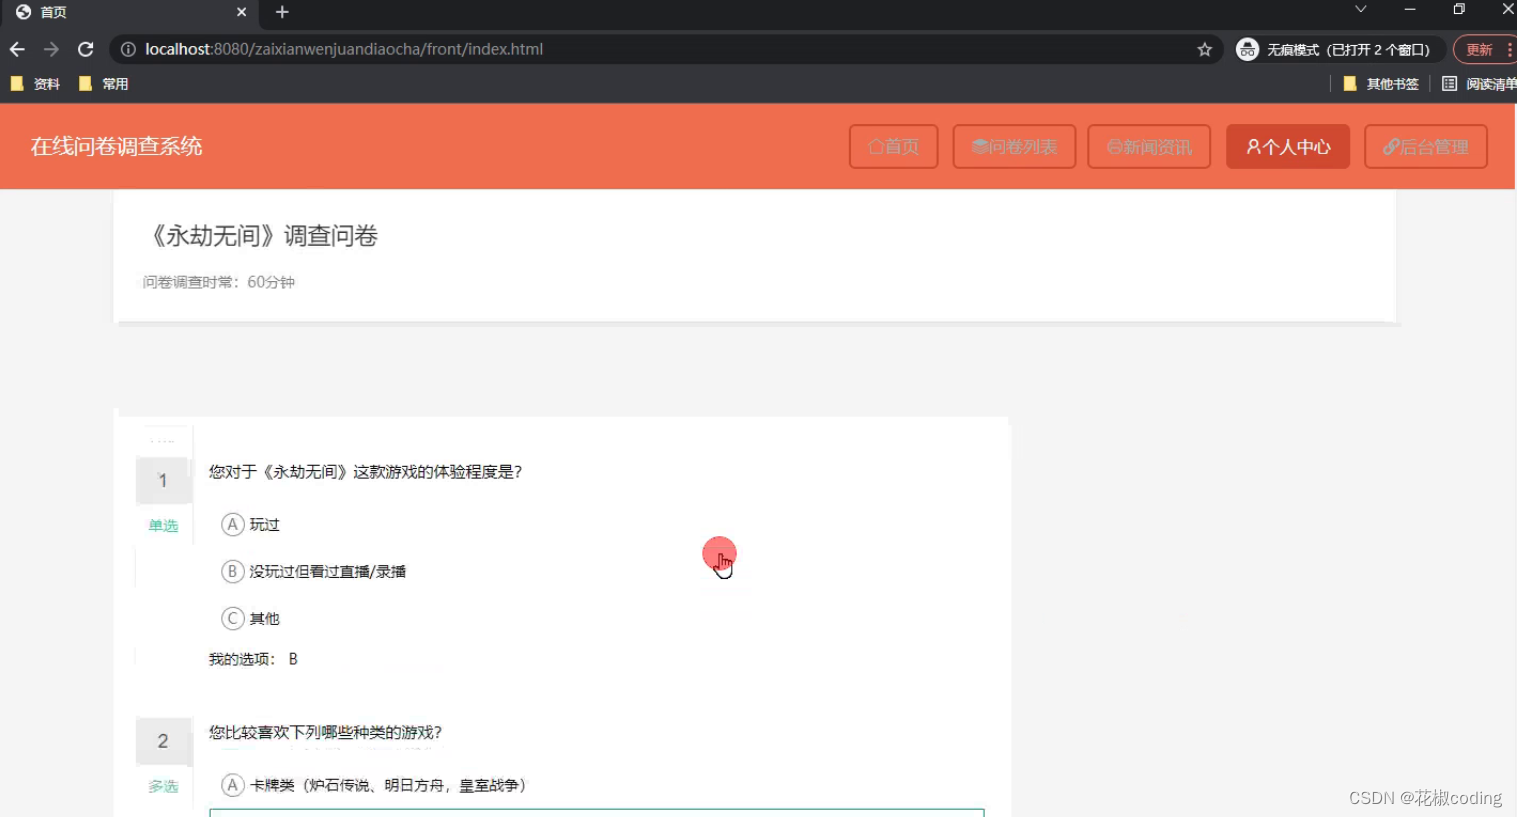This screenshot has width=1517, height=817.
Task: Click the 《永劫无间》调查问卷 heading
Action: [262, 235]
